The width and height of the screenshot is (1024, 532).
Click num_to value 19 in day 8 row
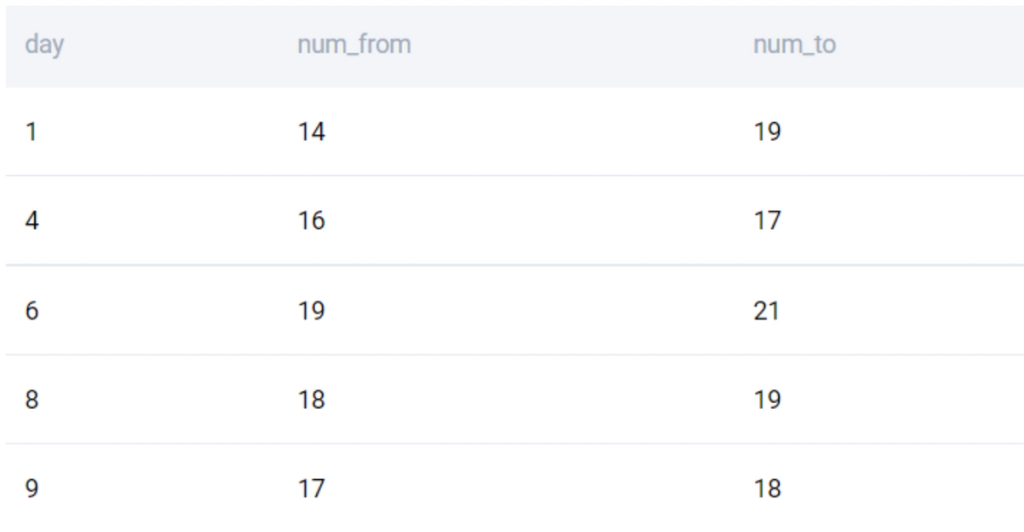pos(767,399)
